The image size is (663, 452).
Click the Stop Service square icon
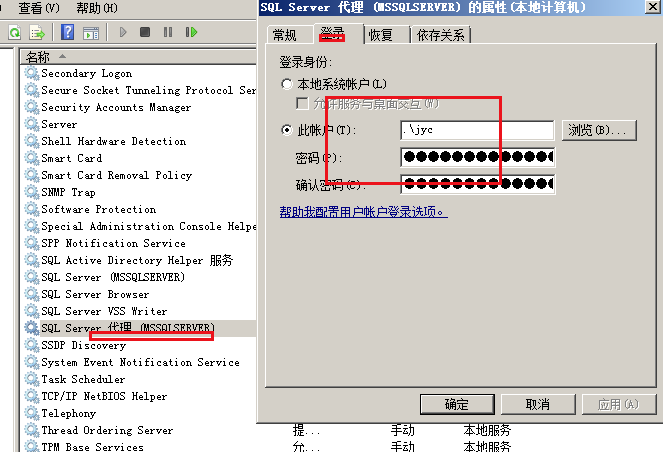(x=145, y=32)
